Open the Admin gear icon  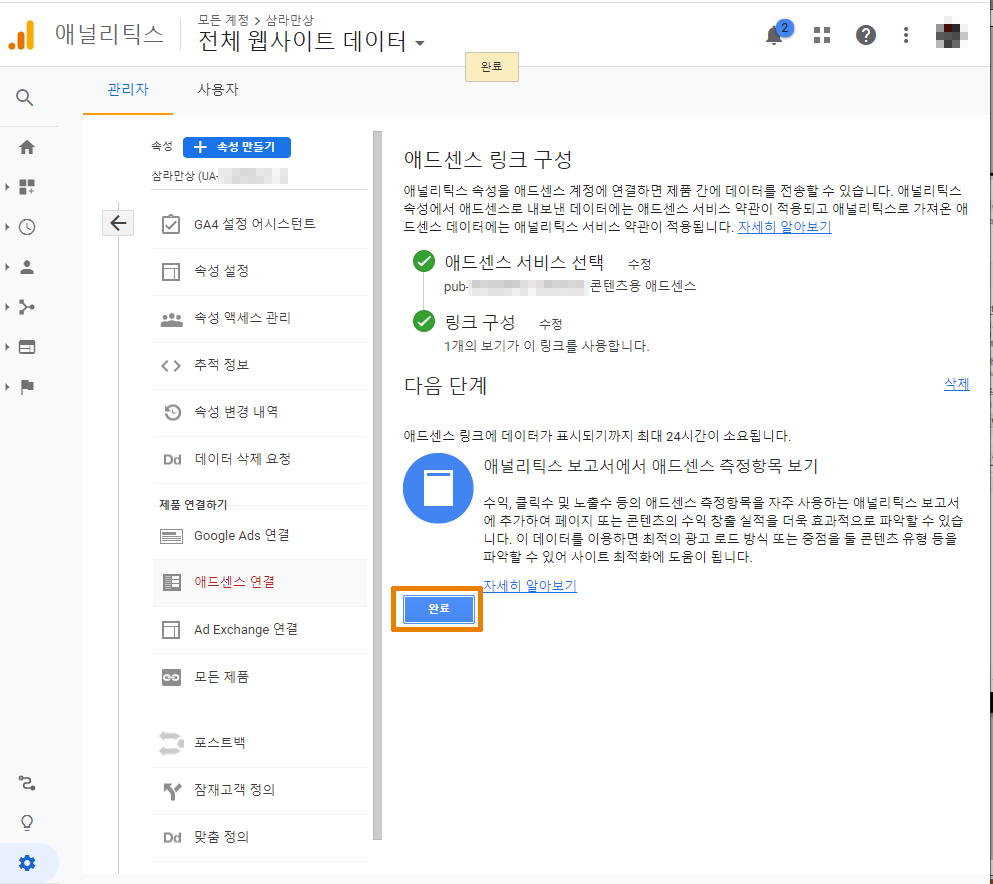point(27,862)
